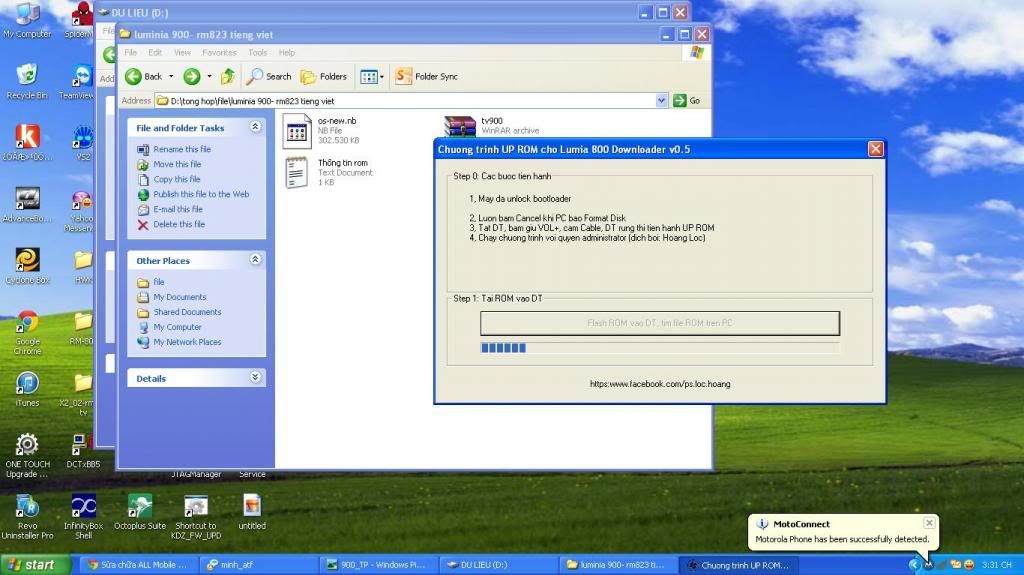The width and height of the screenshot is (1024, 575).
Task: Switch to Sửa chữa ALL Mobile taskbar item
Action: pyautogui.click(x=138, y=565)
